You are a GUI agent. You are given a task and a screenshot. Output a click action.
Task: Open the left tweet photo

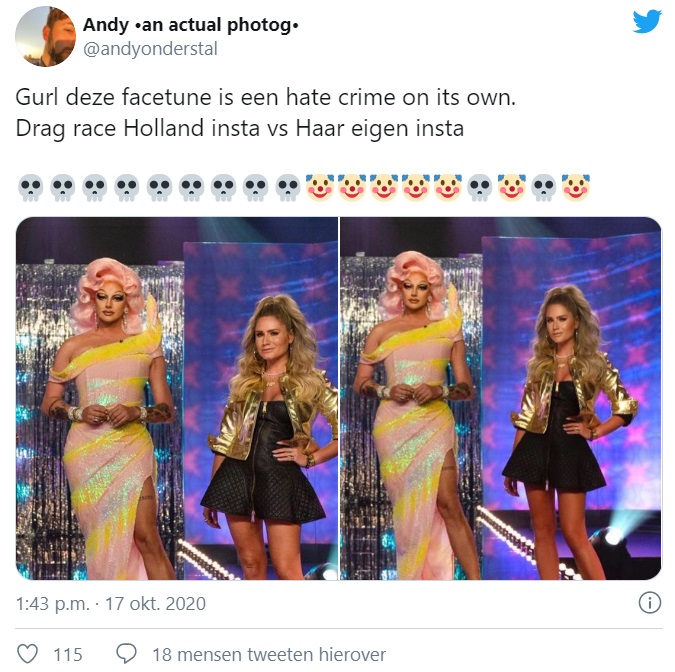point(177,399)
